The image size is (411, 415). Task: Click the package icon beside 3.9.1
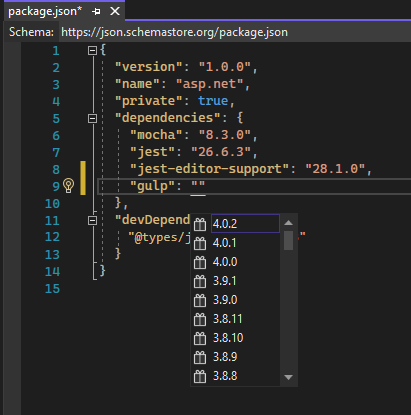(200, 281)
